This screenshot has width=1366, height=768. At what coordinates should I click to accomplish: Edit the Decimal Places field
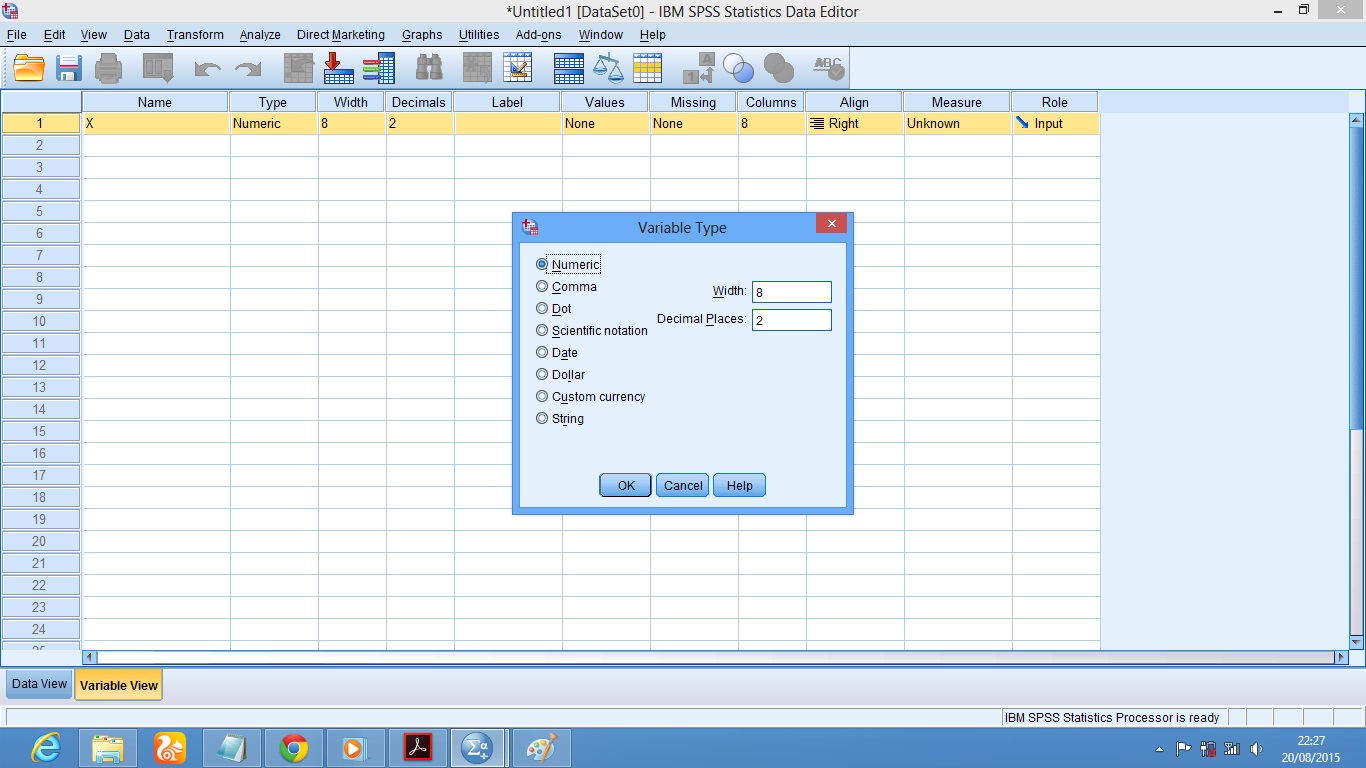point(791,320)
